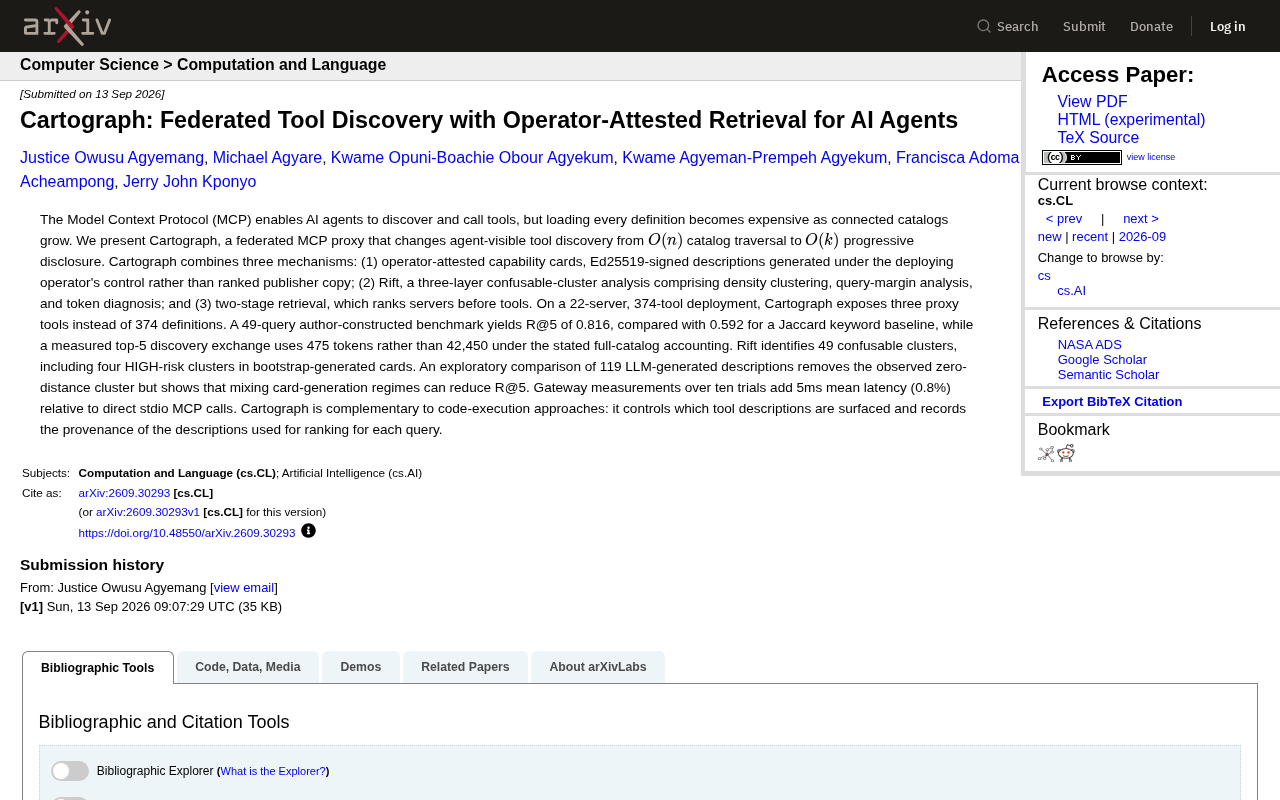This screenshot has width=1280, height=800.
Task: Change browse context to cs.AI
Action: (x=1072, y=291)
